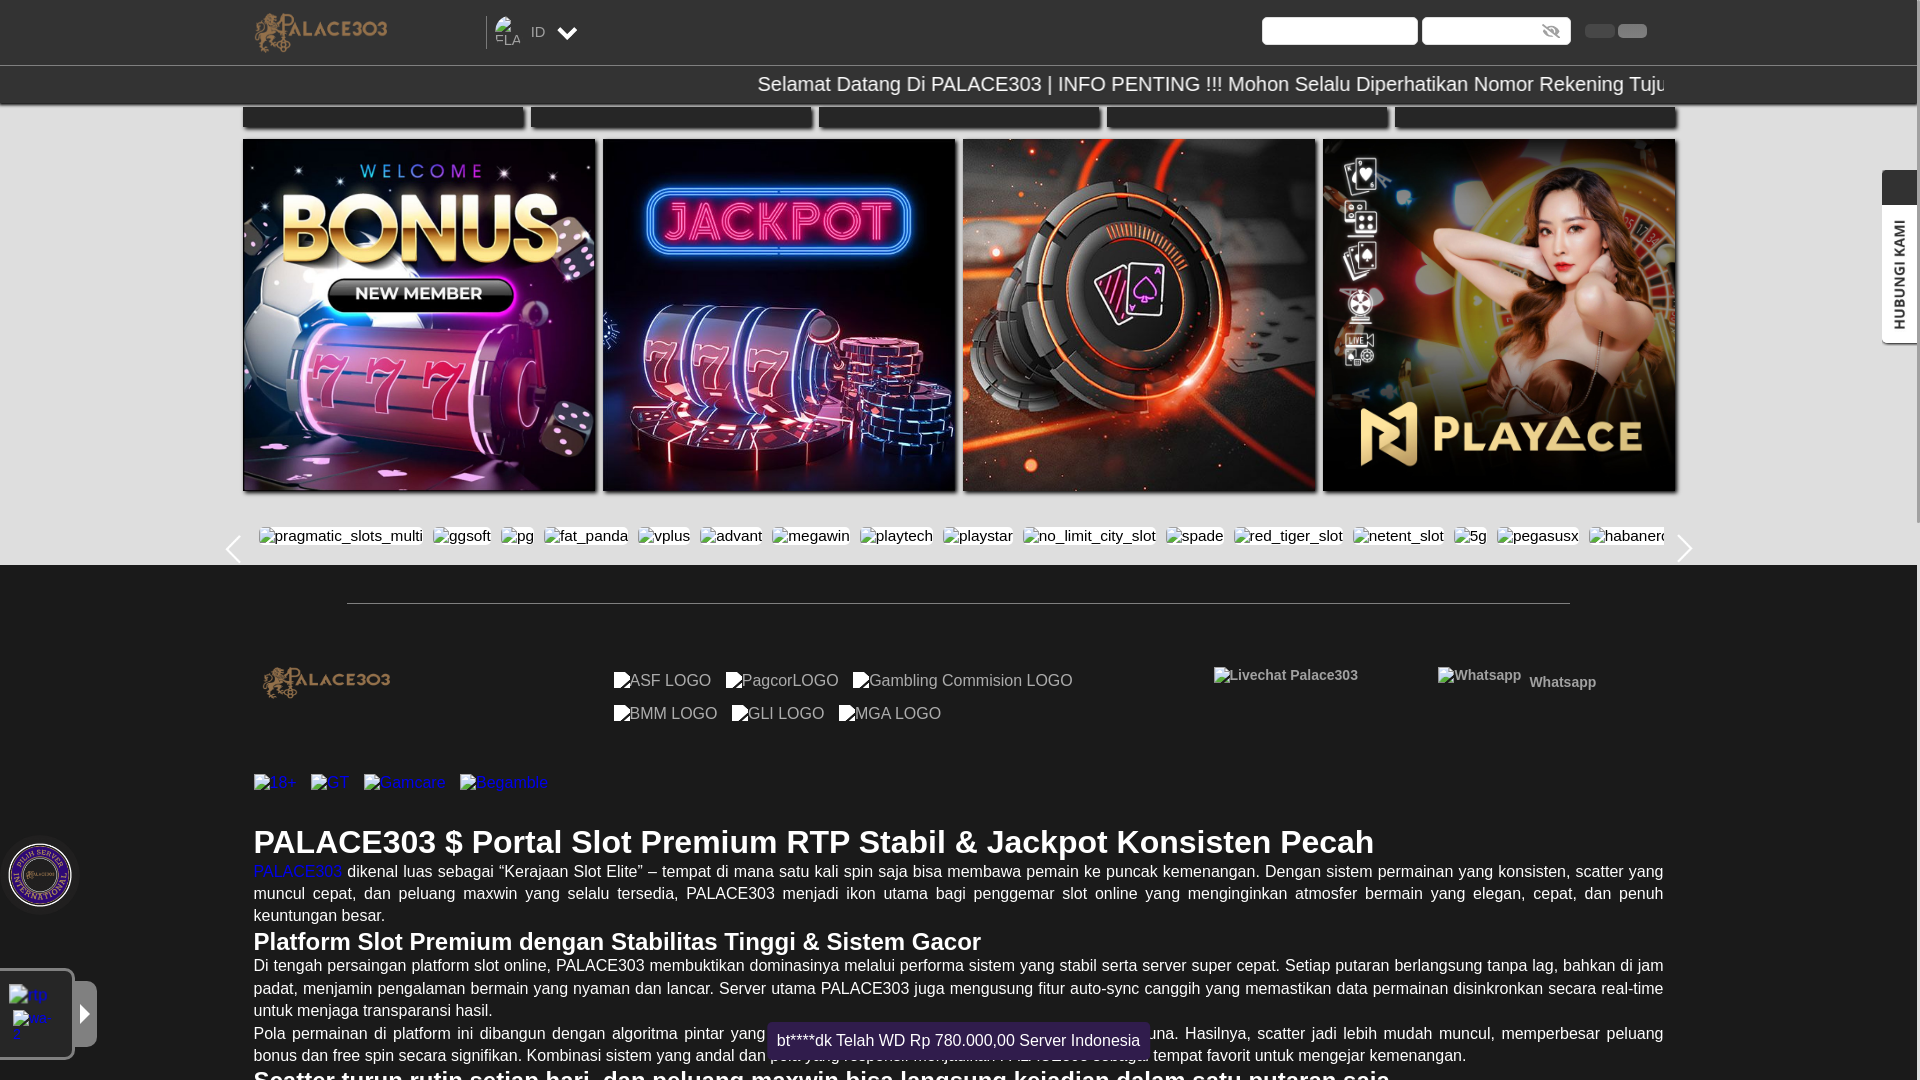Open Livechat Palace303
This screenshot has height=1080, width=1920.
(1286, 676)
